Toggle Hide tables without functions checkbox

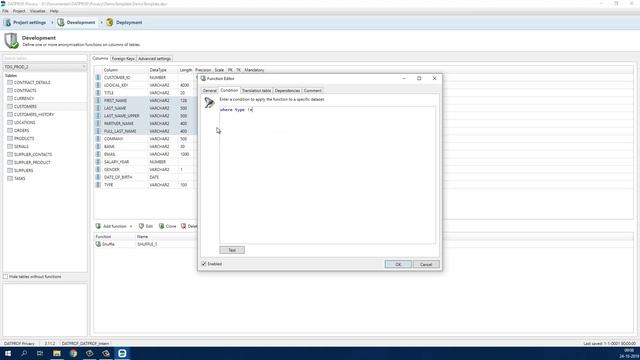click(5, 277)
